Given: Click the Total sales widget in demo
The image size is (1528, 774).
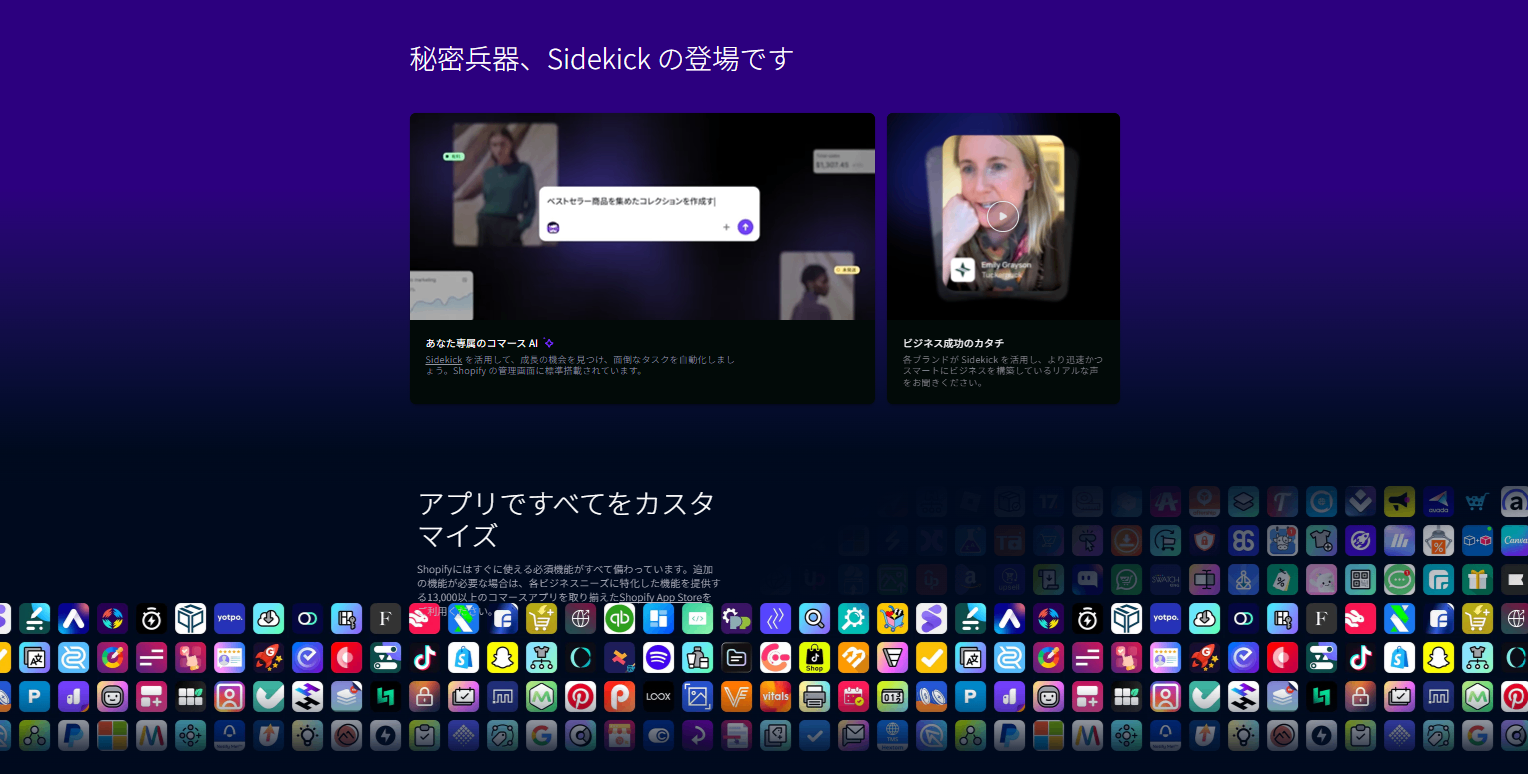Looking at the screenshot, I should tap(843, 161).
